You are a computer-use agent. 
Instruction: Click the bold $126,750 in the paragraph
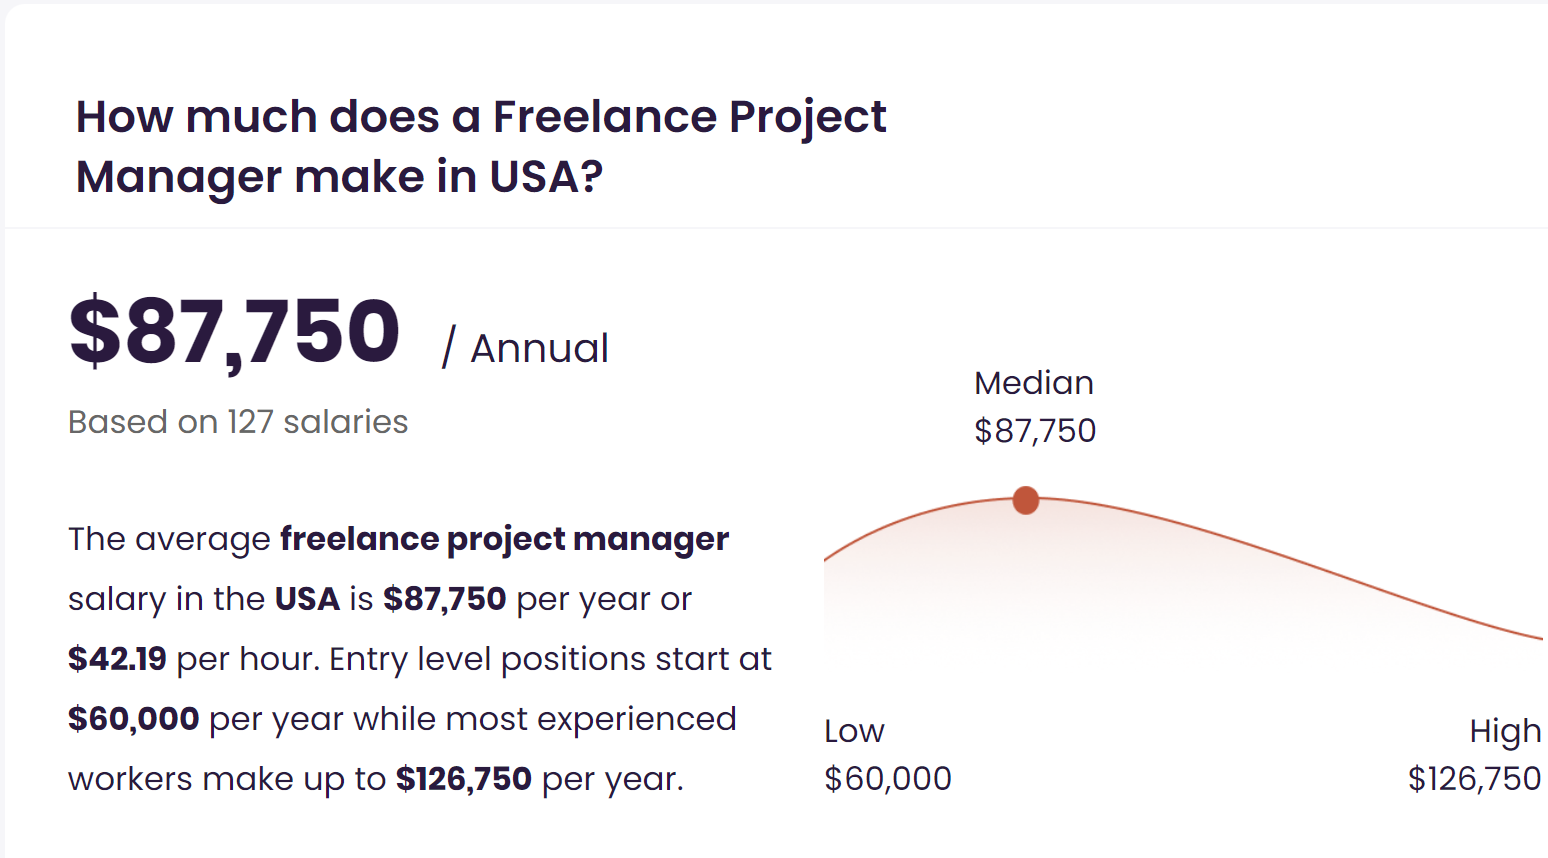pos(463,779)
